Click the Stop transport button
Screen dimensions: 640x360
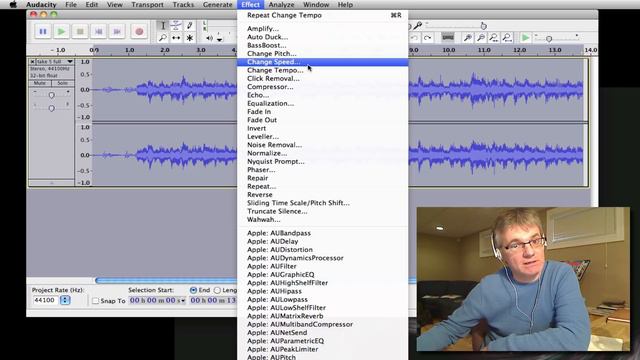point(80,31)
